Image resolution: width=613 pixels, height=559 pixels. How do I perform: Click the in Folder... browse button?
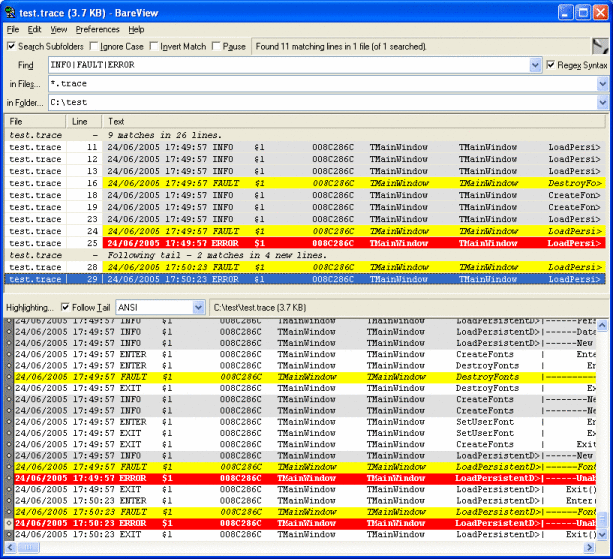click(24, 102)
